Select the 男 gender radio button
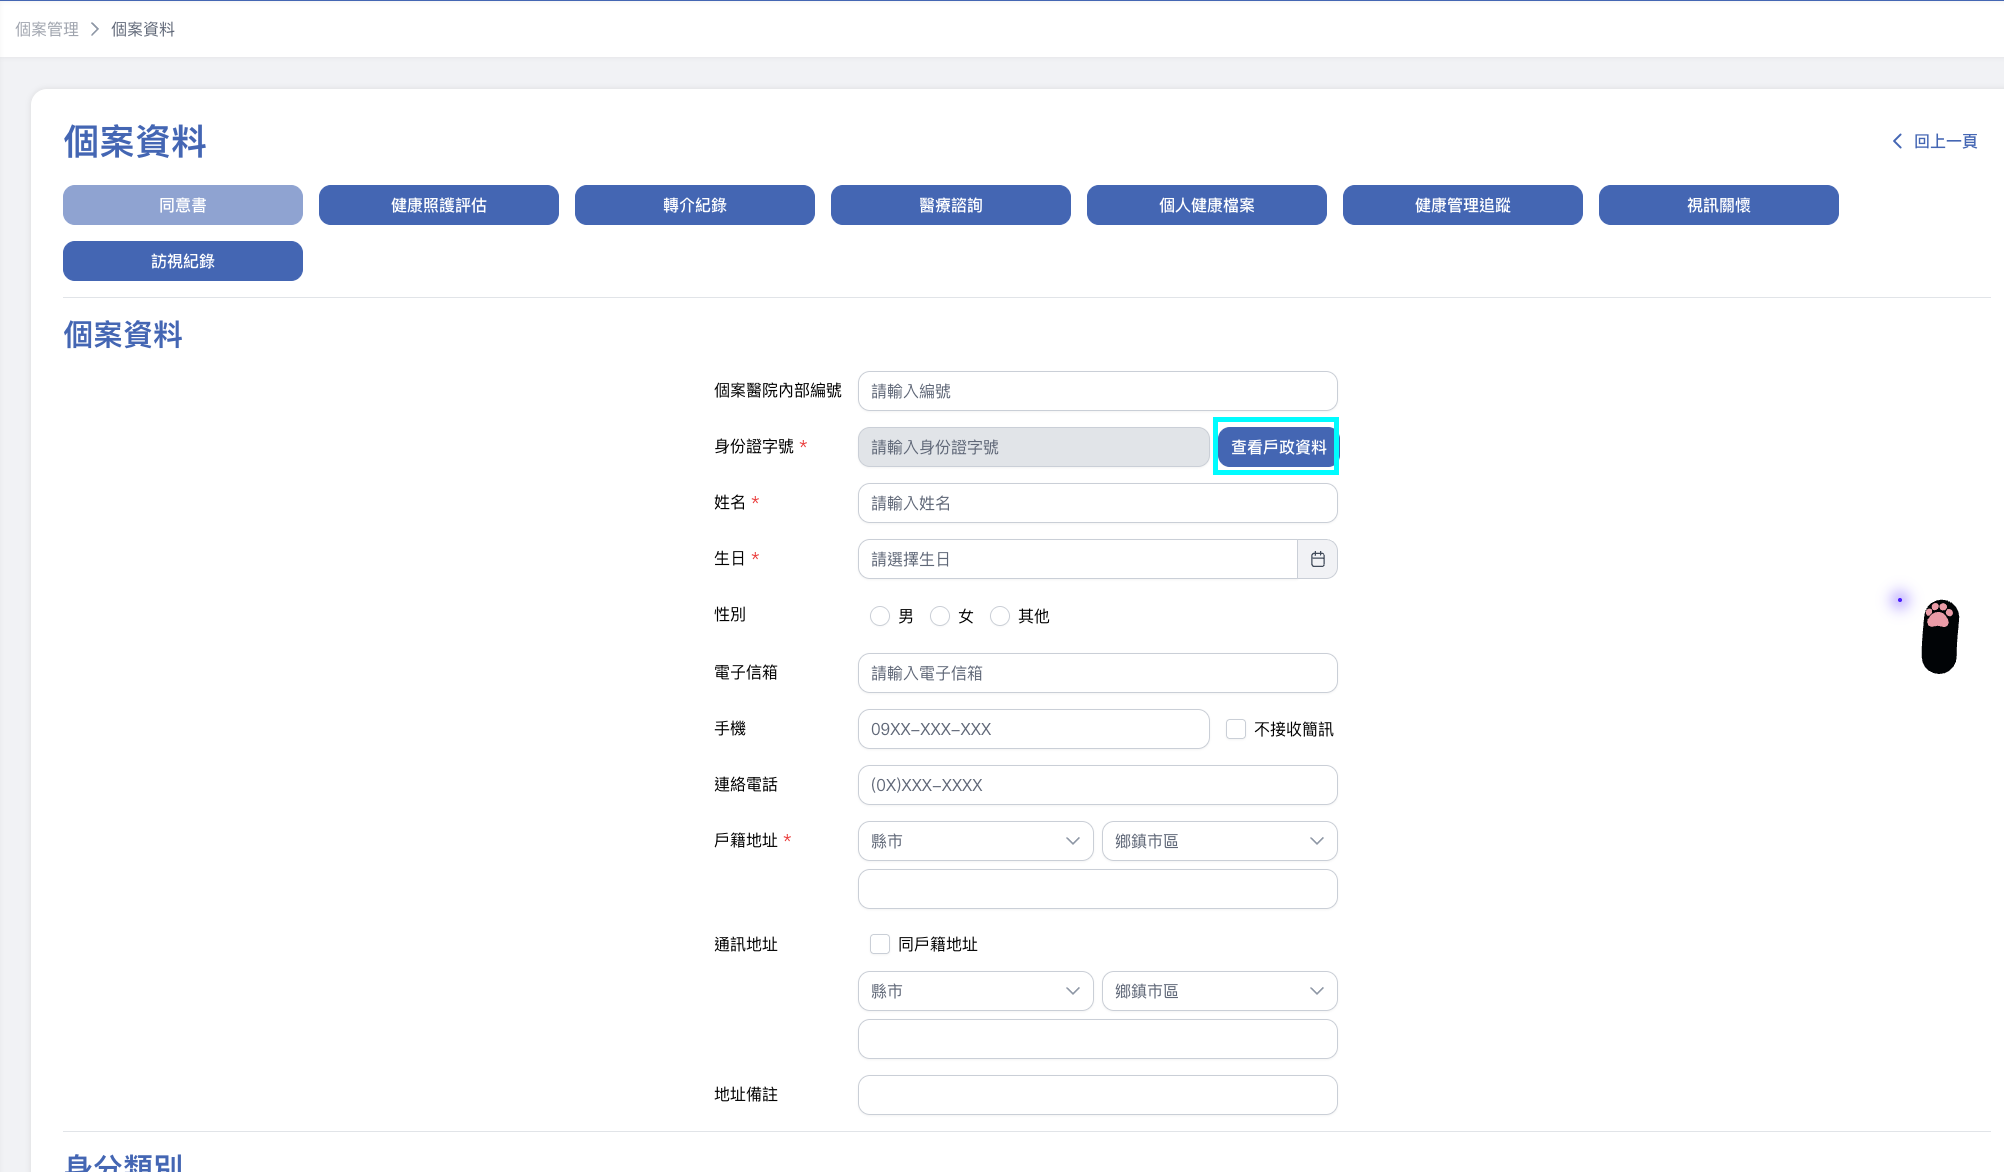The image size is (2004, 1172). click(880, 616)
